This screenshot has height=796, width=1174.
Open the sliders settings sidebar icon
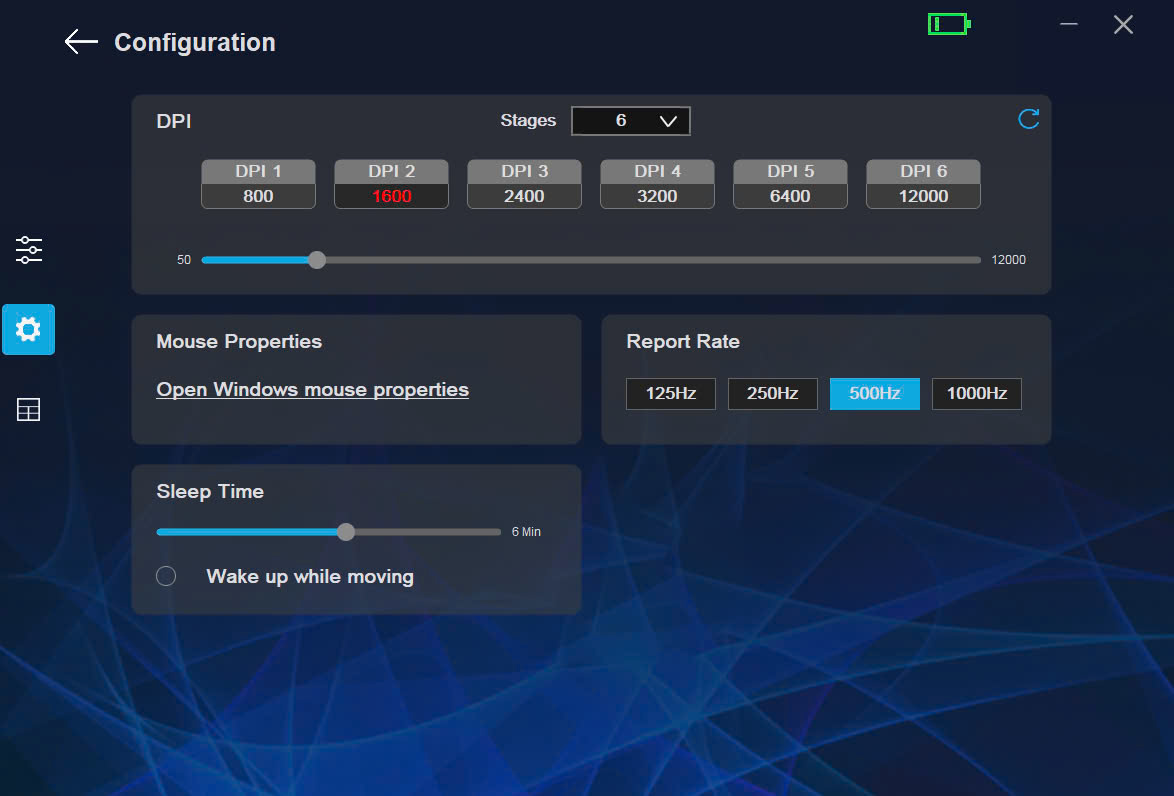click(x=29, y=250)
